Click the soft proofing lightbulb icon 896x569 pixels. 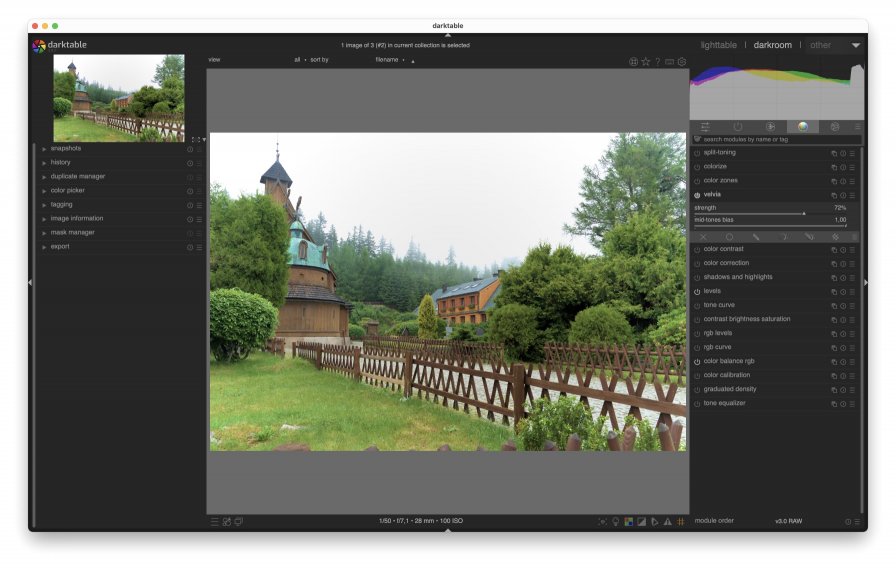click(616, 522)
